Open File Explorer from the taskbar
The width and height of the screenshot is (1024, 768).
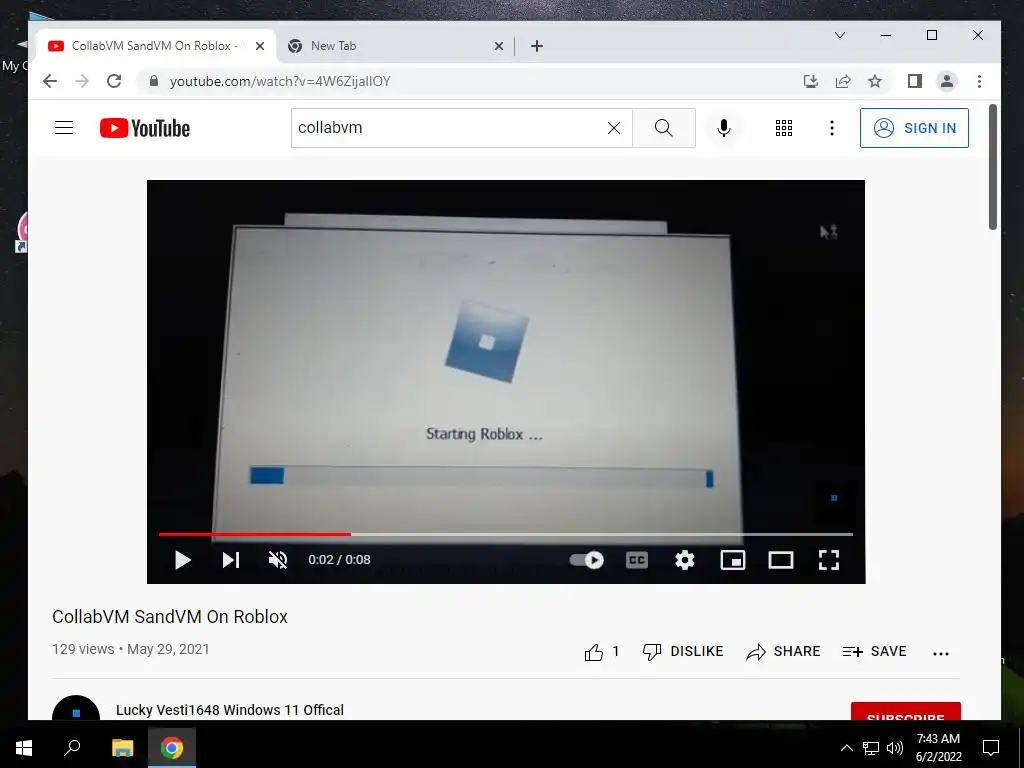click(122, 748)
